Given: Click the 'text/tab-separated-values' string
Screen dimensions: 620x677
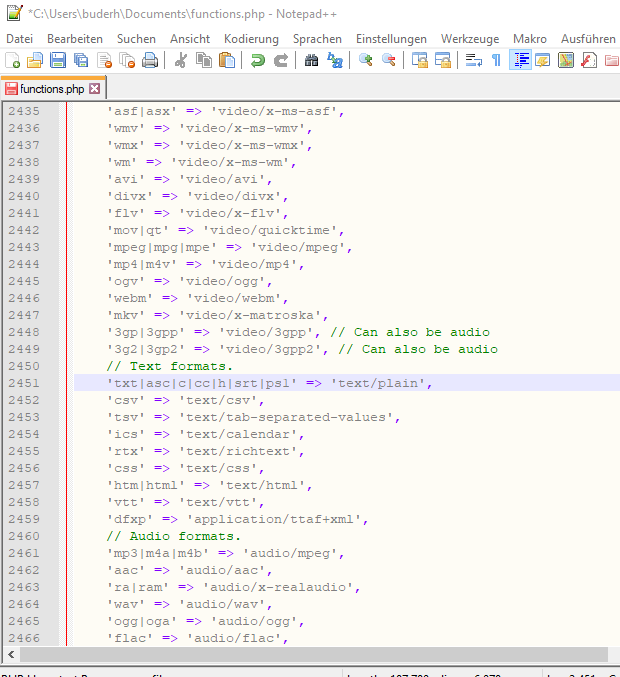Looking at the screenshot, I should tap(285, 417).
